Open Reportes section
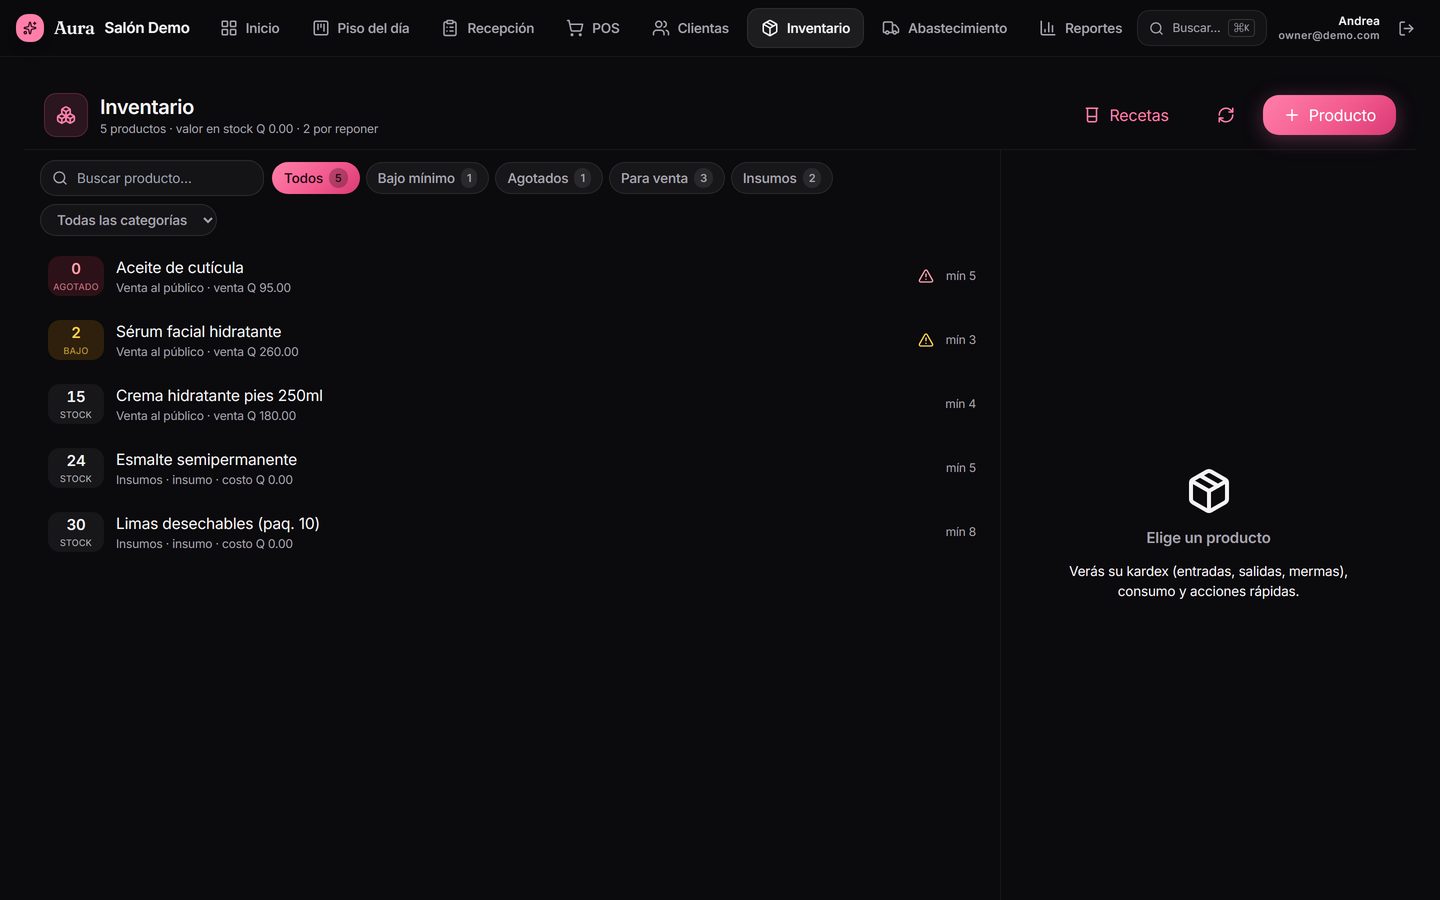Image resolution: width=1440 pixels, height=900 pixels. pos(1081,28)
